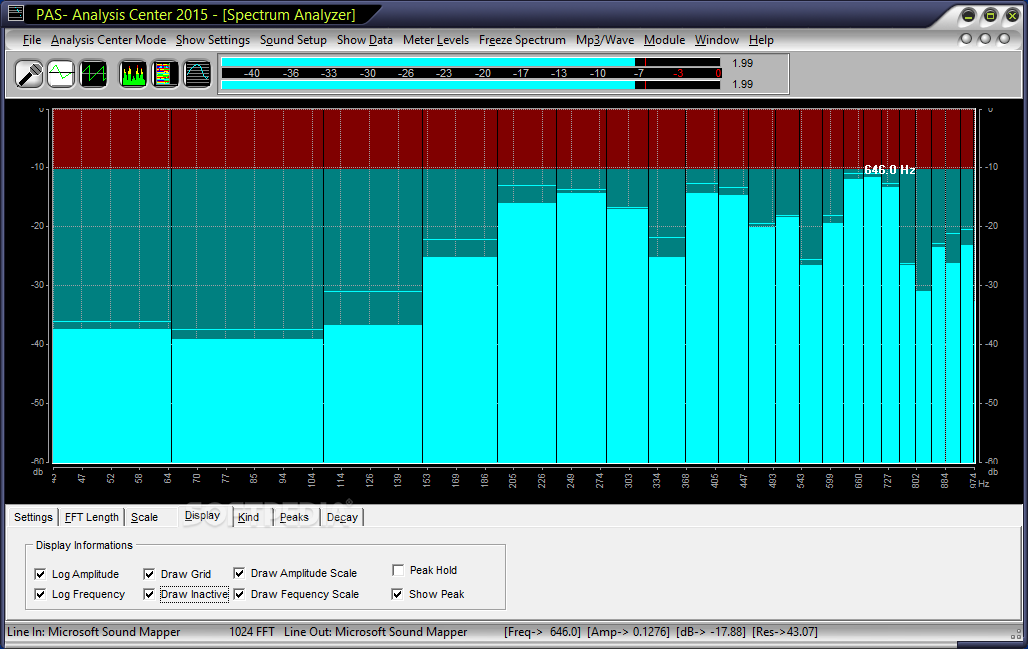Image resolution: width=1028 pixels, height=649 pixels.
Task: Open the Help menu
Action: coord(761,40)
